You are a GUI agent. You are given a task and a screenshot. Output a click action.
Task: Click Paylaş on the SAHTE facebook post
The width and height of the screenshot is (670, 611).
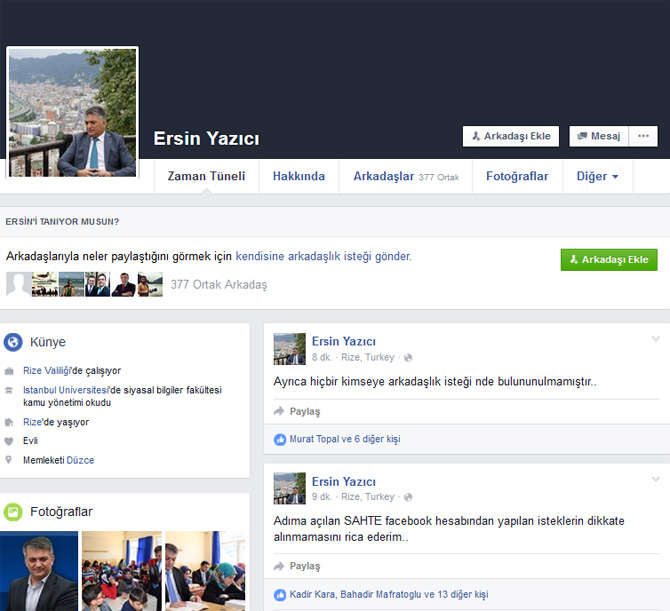click(297, 566)
